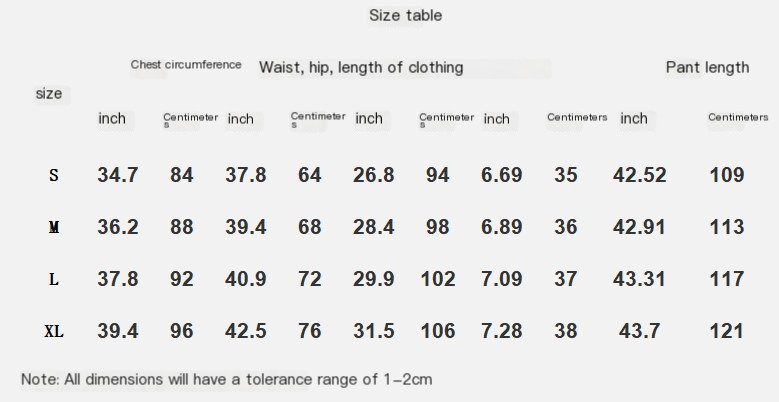Image resolution: width=779 pixels, height=402 pixels.
Task: Click the 6.89 inch value
Action: [501, 227]
